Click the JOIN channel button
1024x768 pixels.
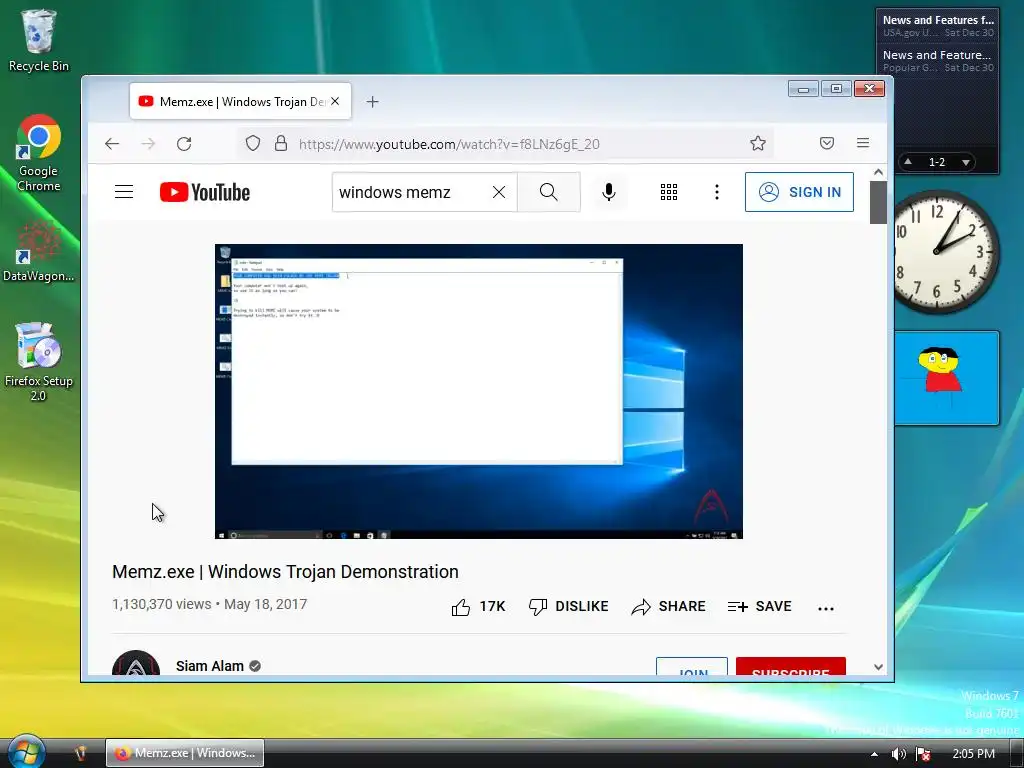[692, 667]
